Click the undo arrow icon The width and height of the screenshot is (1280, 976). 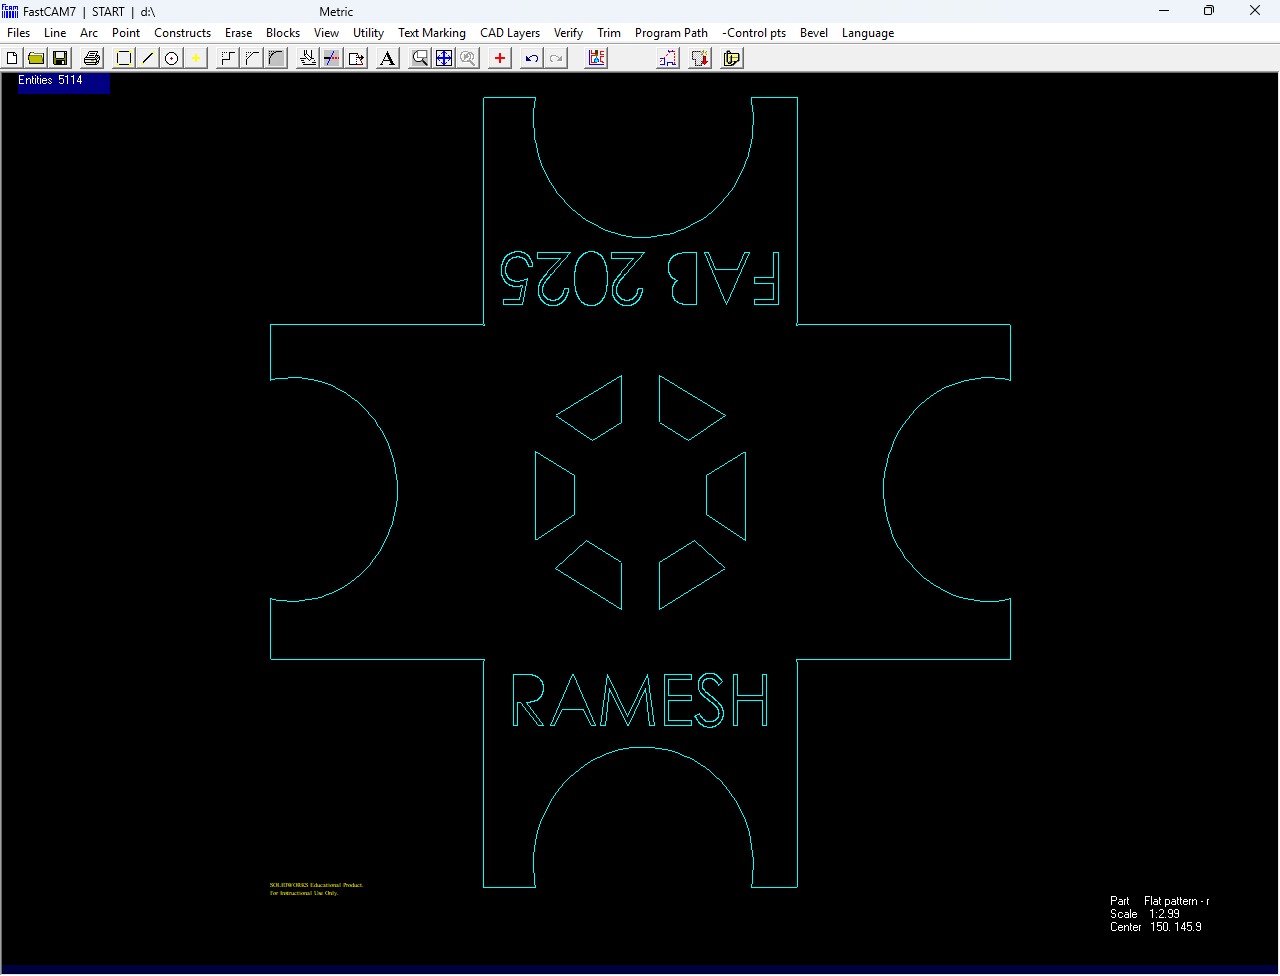tap(532, 58)
